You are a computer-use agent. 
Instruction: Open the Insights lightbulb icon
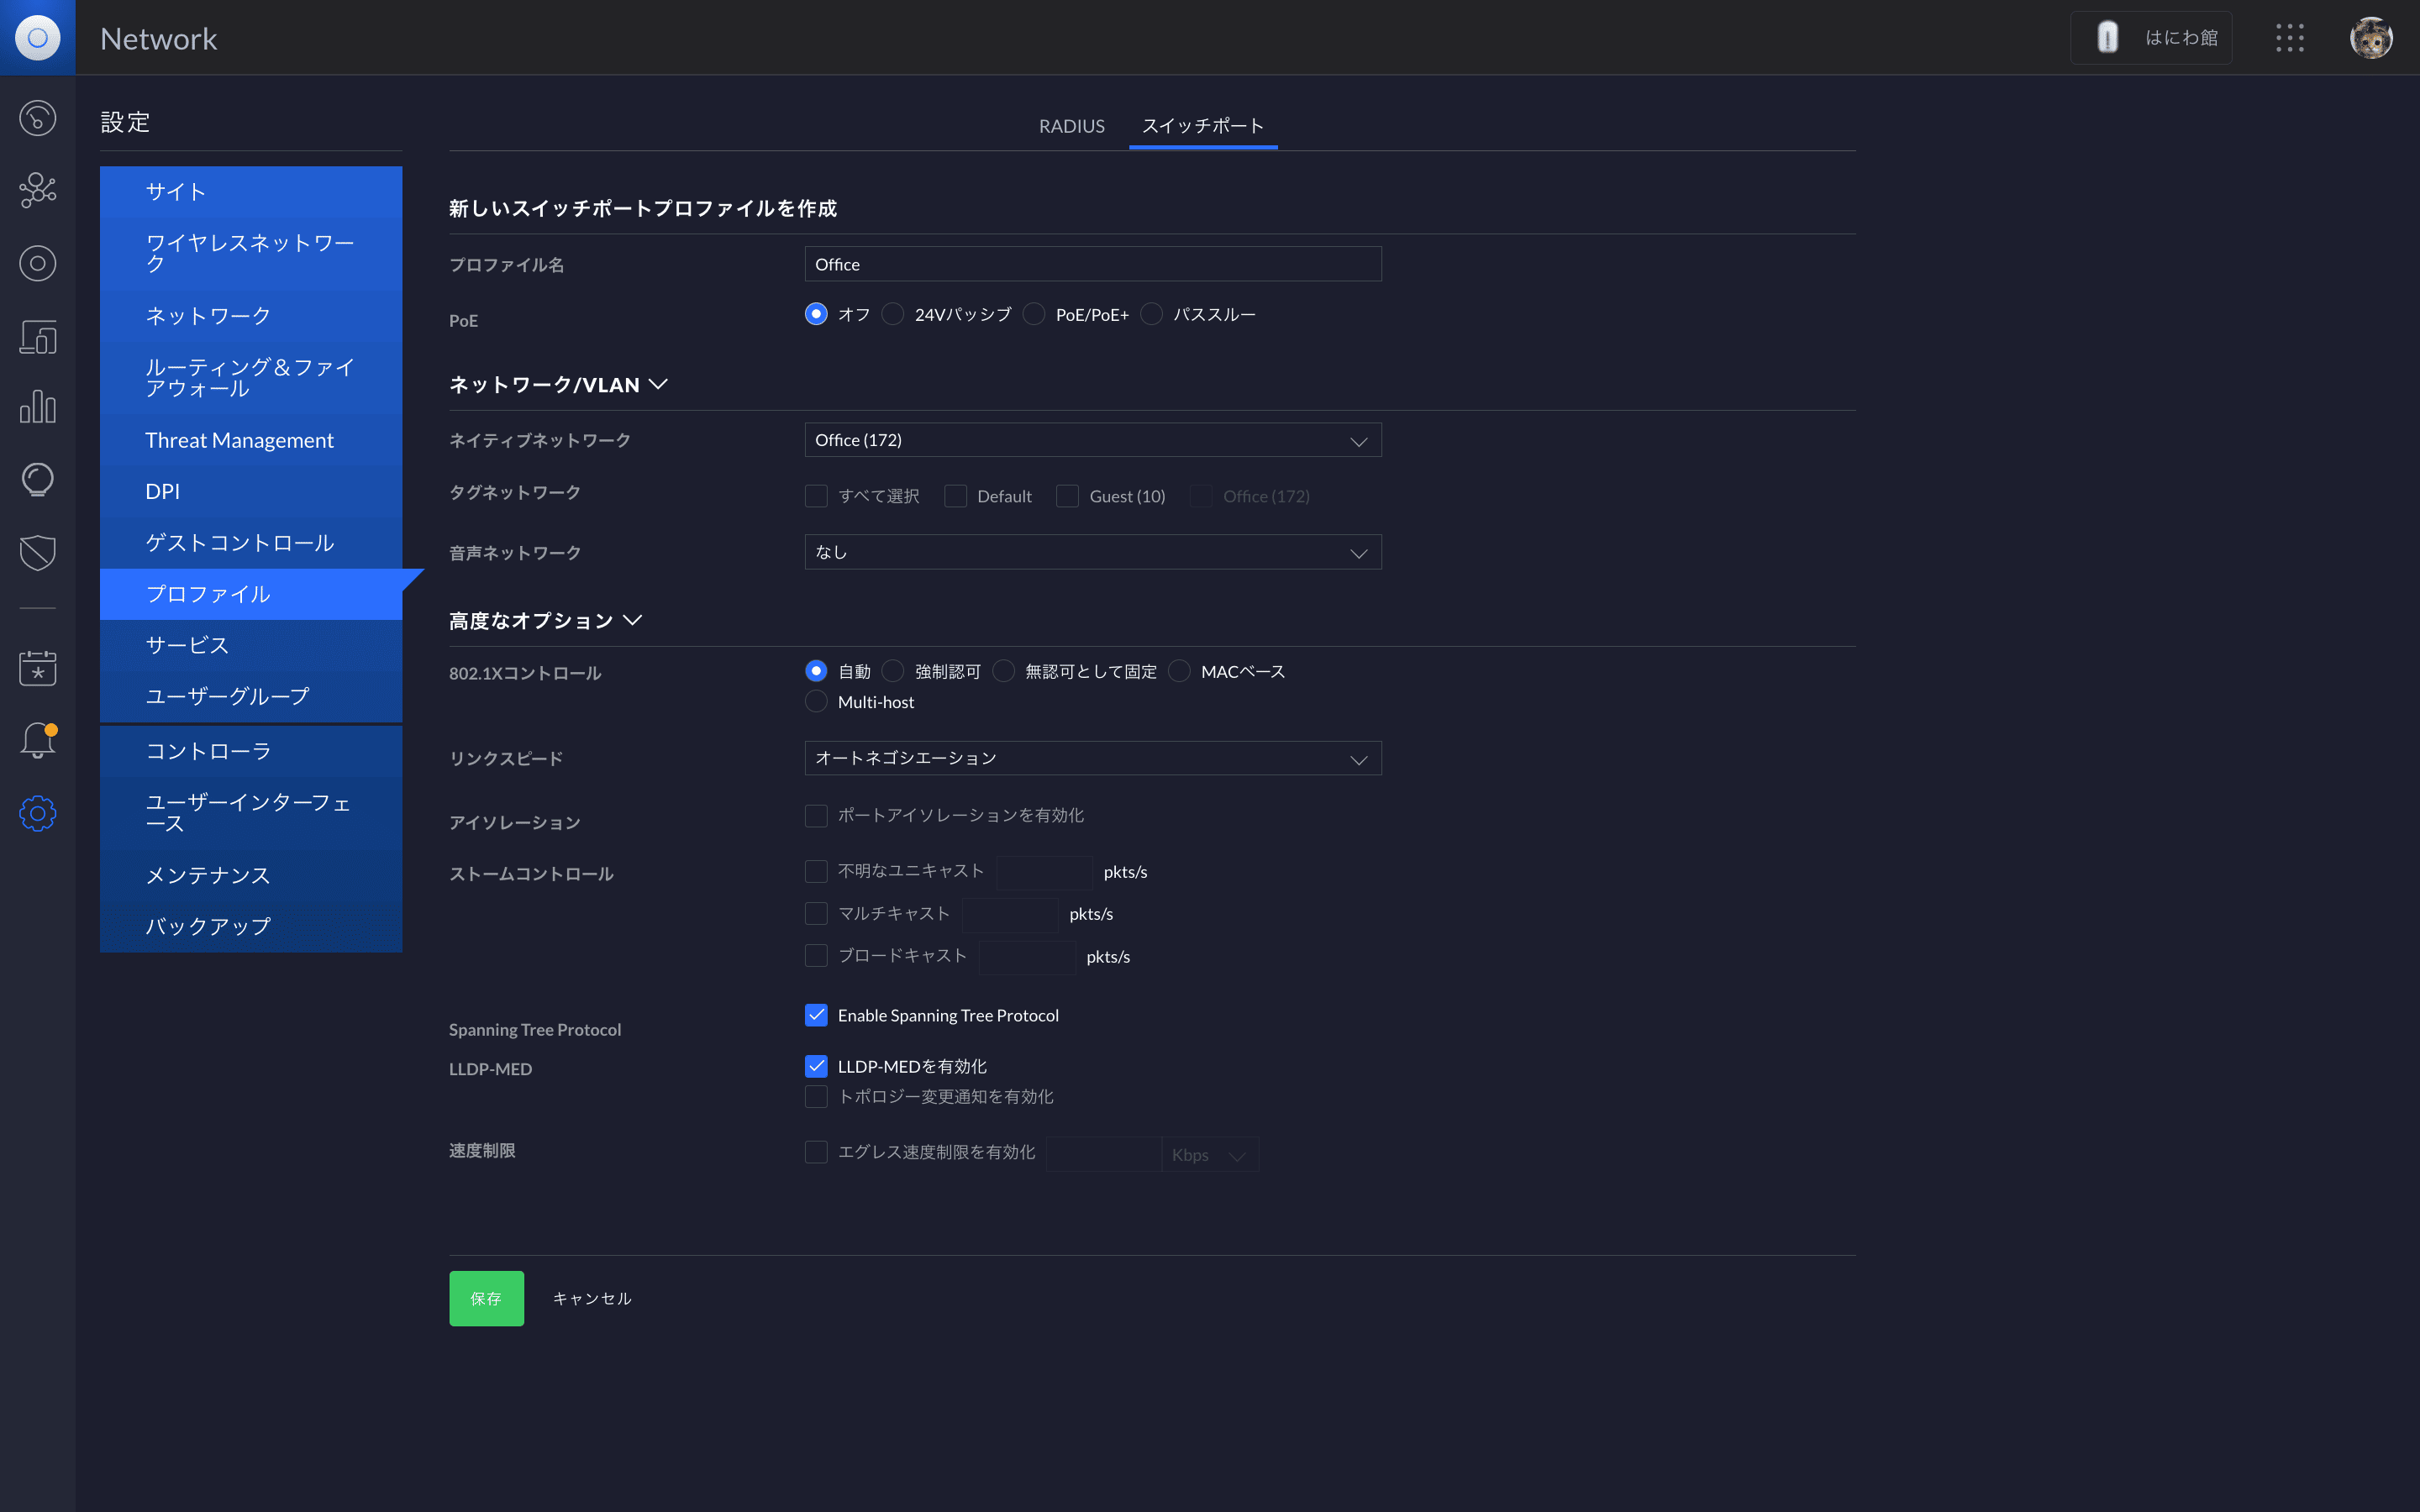pos(37,480)
